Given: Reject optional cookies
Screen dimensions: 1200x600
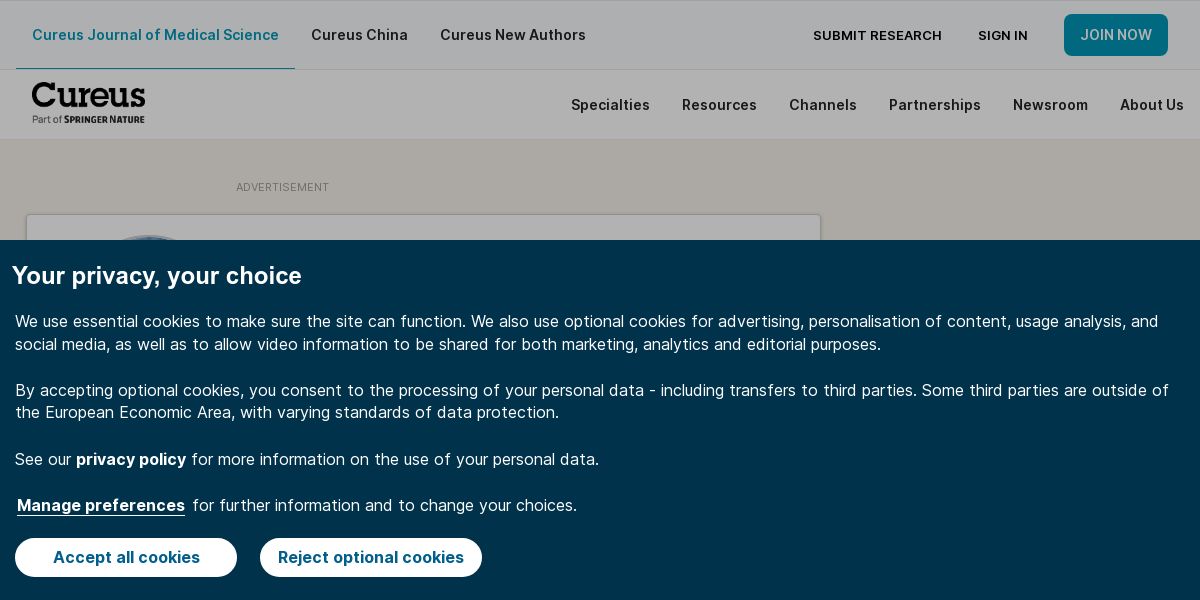Looking at the screenshot, I should coord(371,557).
